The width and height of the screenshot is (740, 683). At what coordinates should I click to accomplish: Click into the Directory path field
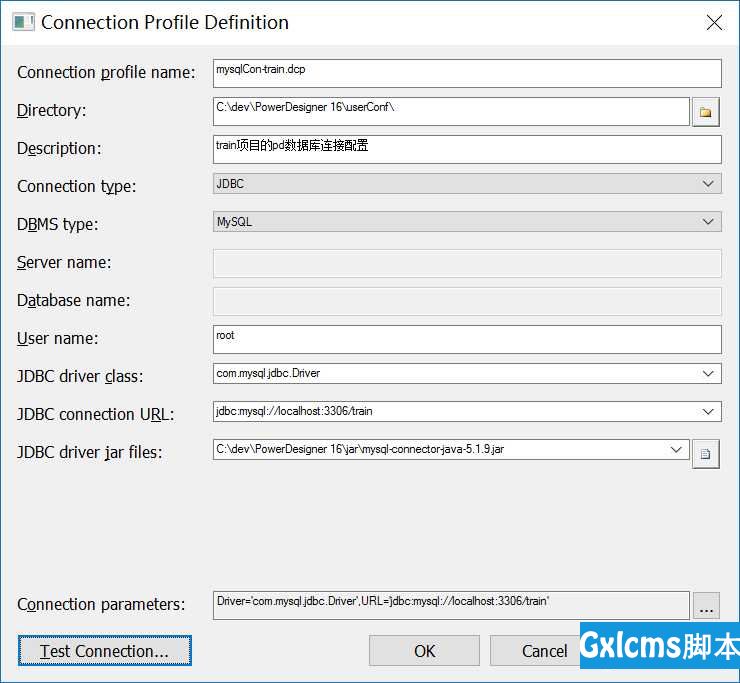(451, 111)
